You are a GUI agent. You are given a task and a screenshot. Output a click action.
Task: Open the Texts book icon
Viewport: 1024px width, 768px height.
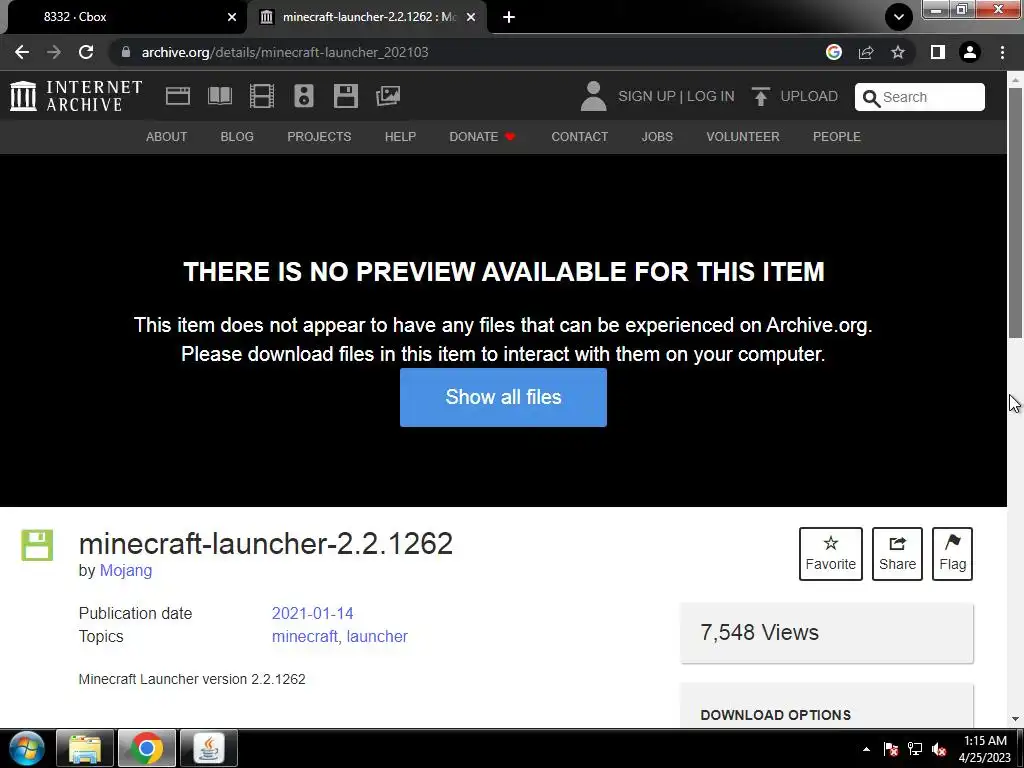click(219, 96)
